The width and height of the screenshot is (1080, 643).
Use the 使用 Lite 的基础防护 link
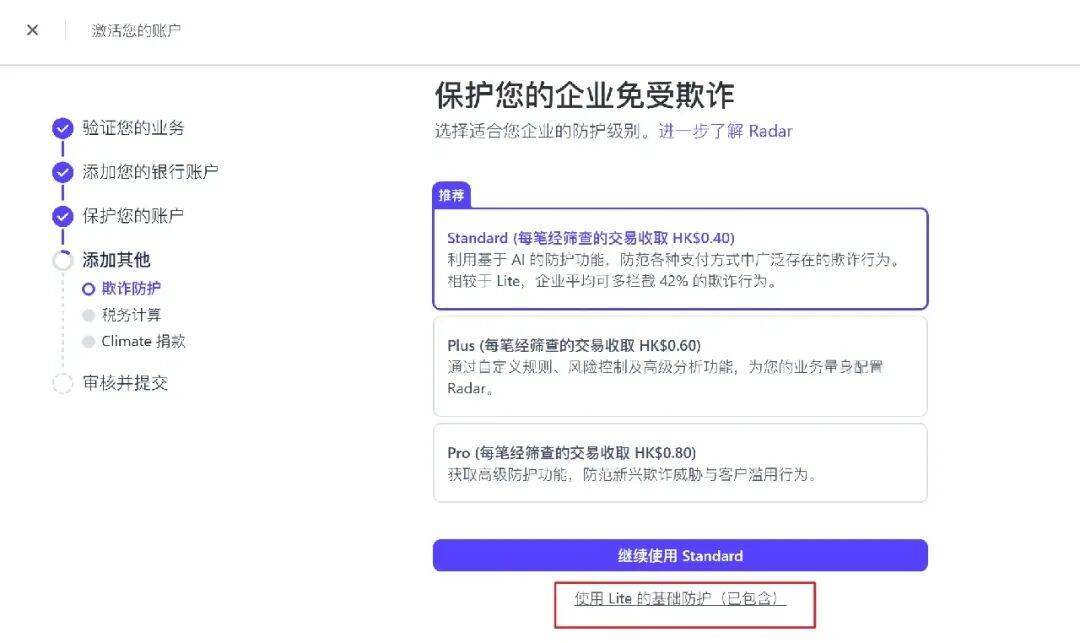(681, 599)
